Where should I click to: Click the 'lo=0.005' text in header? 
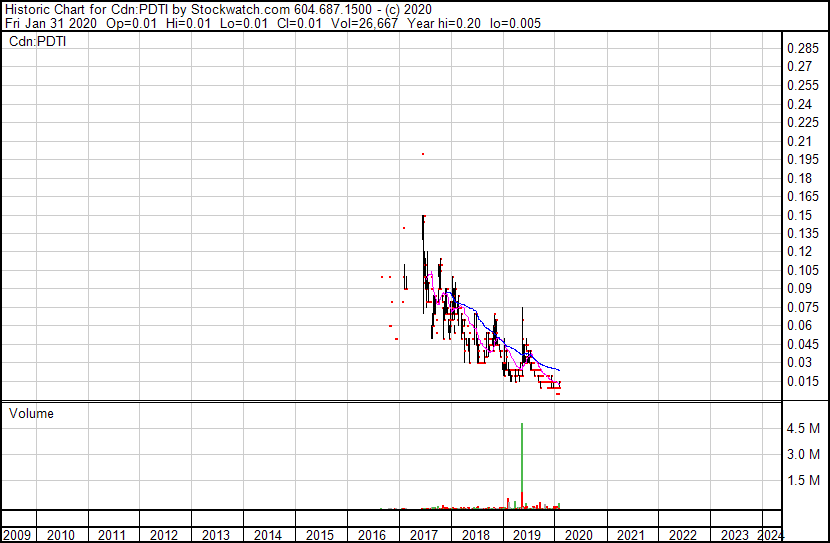tap(515, 23)
